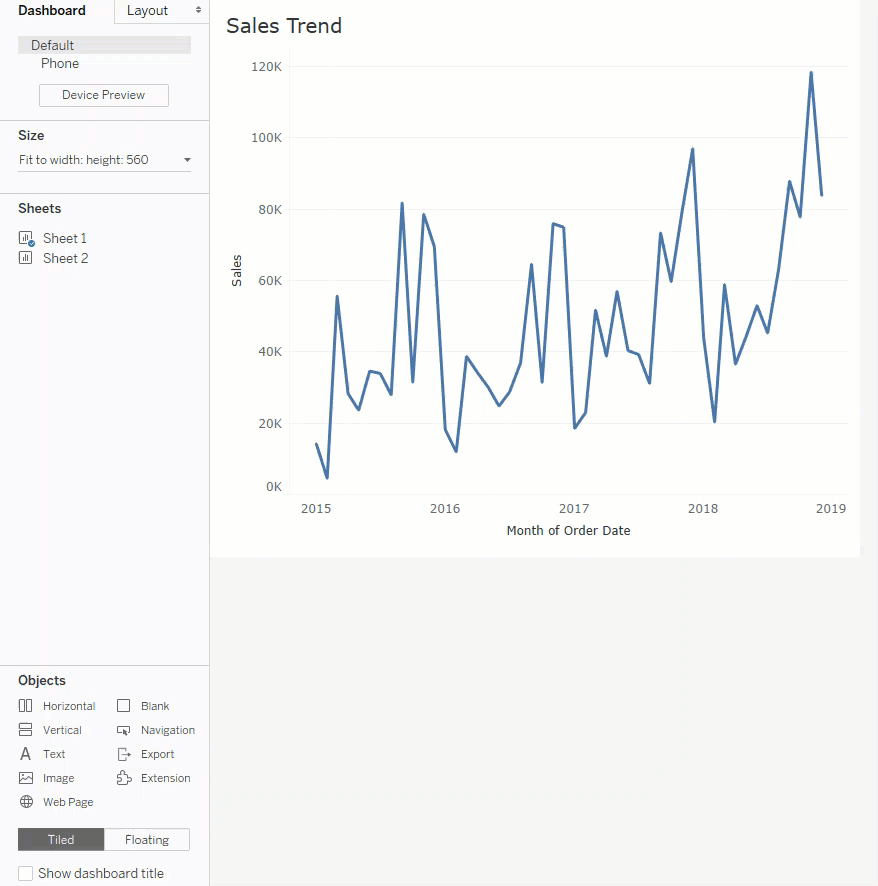878x886 pixels.
Task: Click the Text object icon
Action: 26,753
